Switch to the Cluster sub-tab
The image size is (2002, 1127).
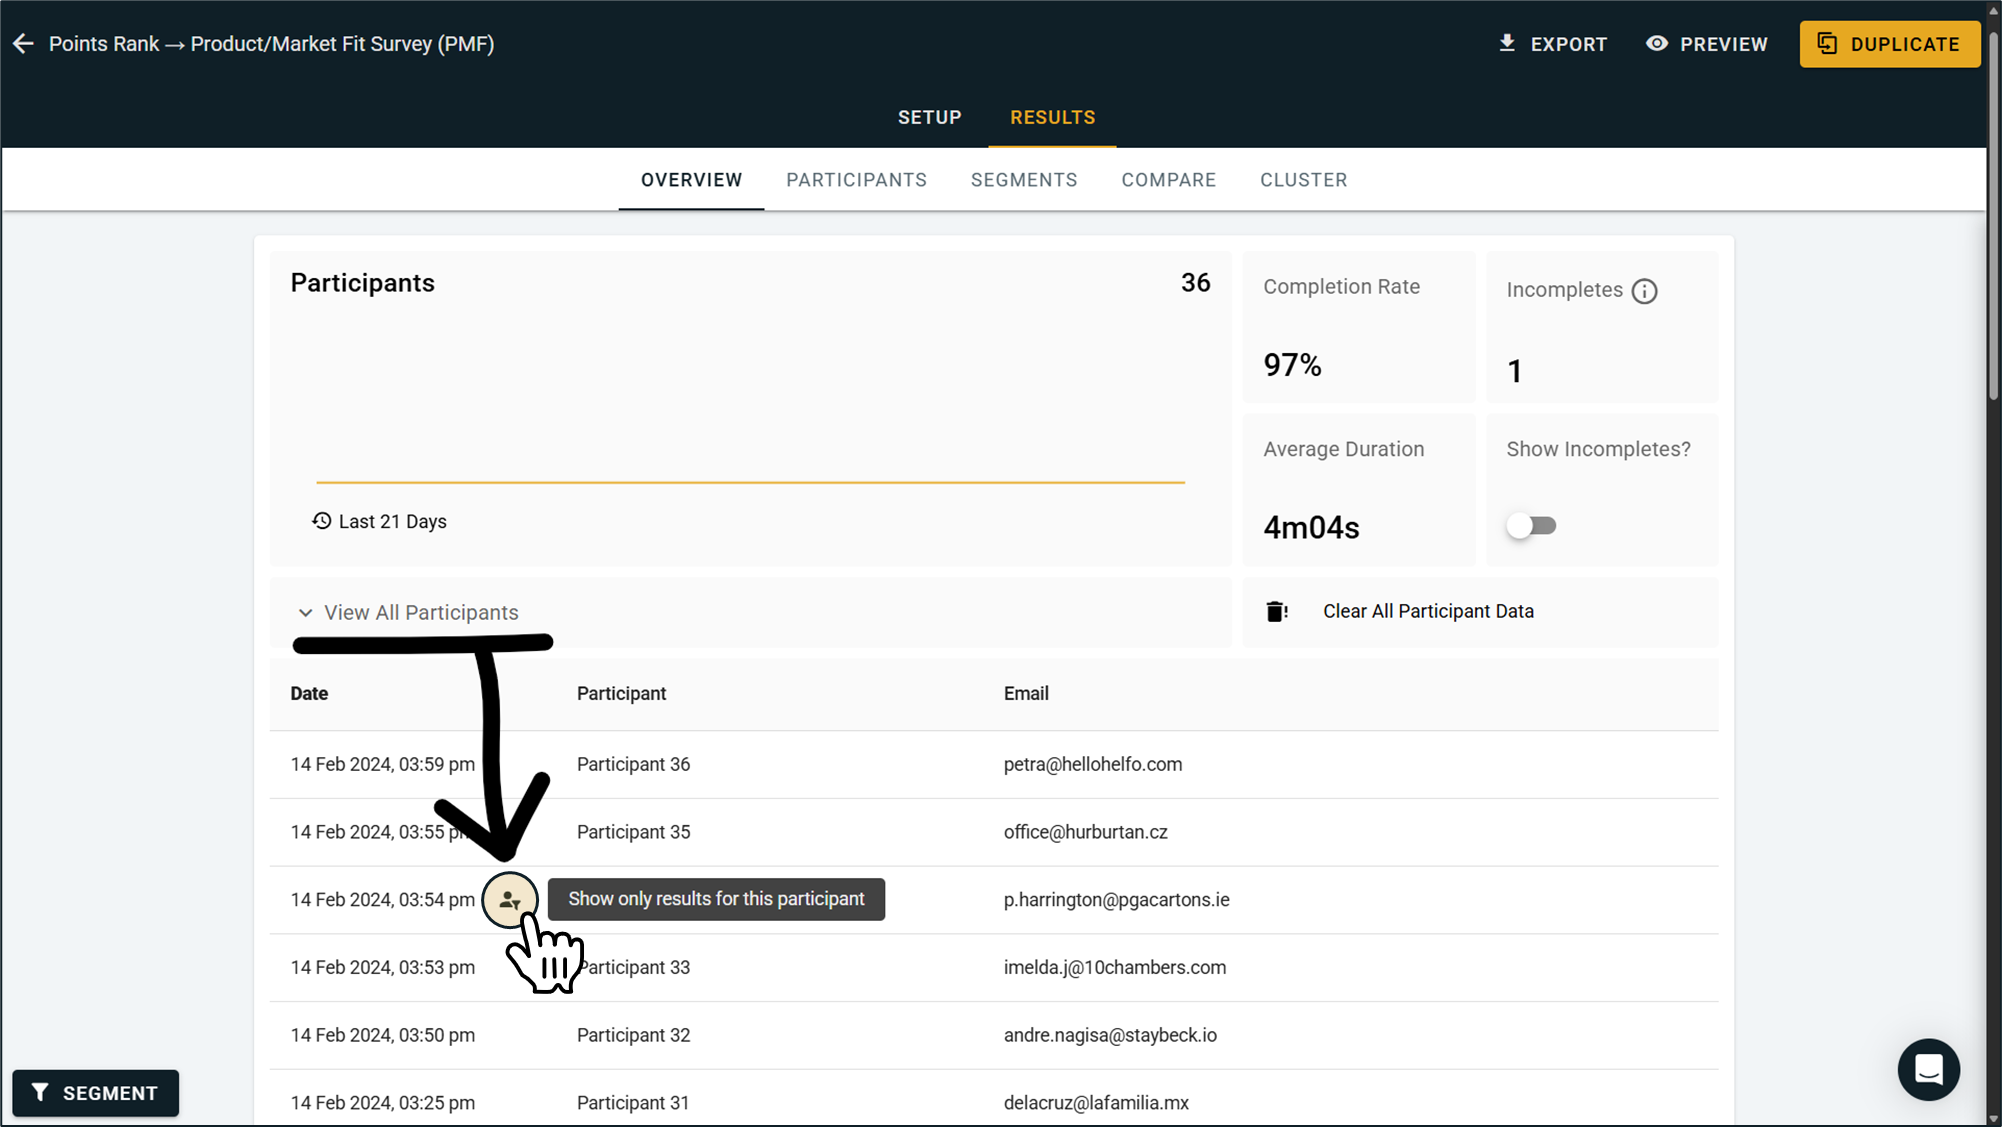[1303, 180]
